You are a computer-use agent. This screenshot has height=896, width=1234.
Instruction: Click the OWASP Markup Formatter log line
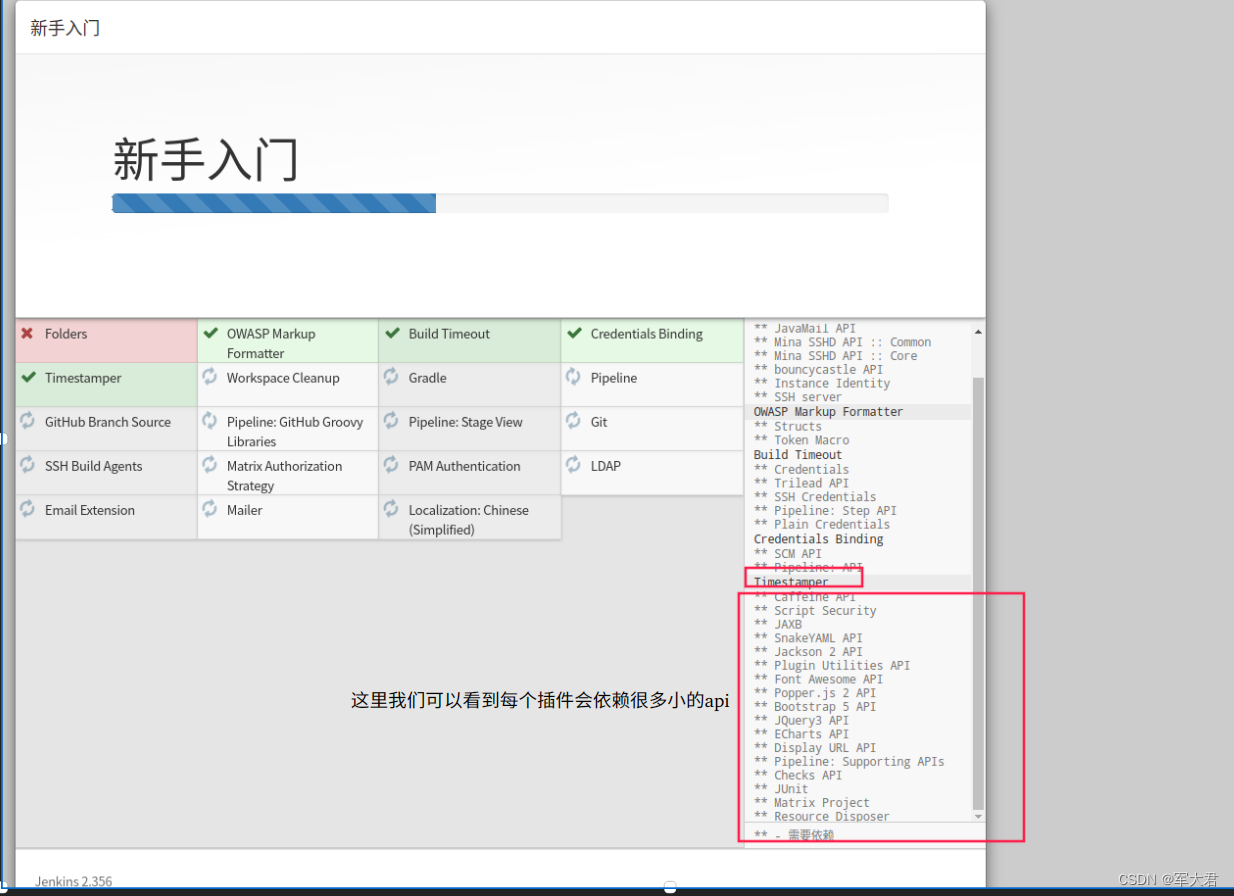coord(828,412)
